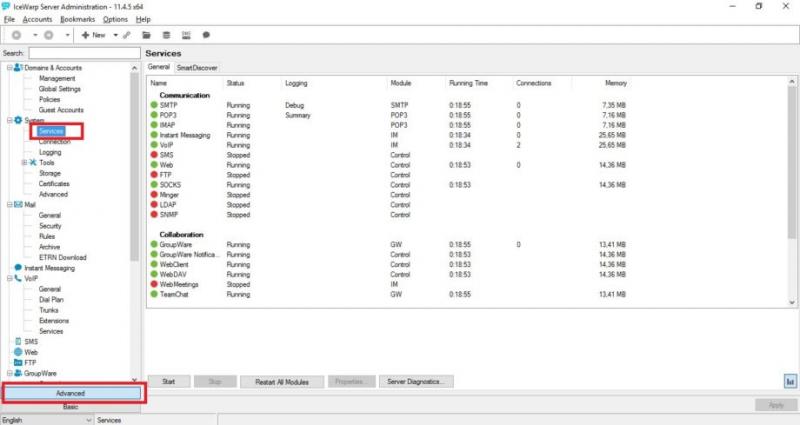Image resolution: width=800 pixels, height=425 pixels.
Task: Collapse the GroupWare tree node
Action: tap(9, 373)
